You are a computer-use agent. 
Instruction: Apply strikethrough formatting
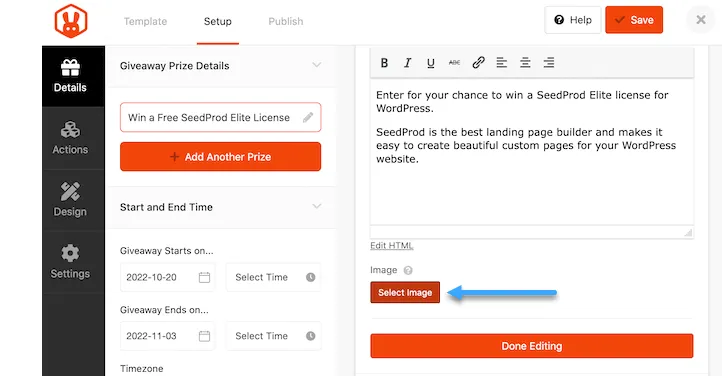coord(454,63)
